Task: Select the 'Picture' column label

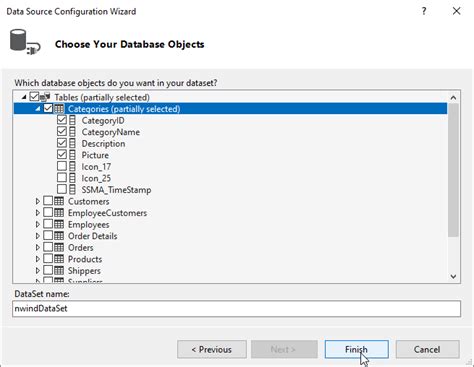Action: 95,155
